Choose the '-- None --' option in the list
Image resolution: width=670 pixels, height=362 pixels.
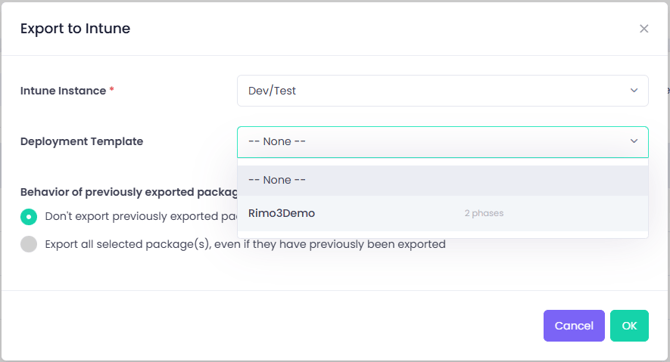coord(443,180)
